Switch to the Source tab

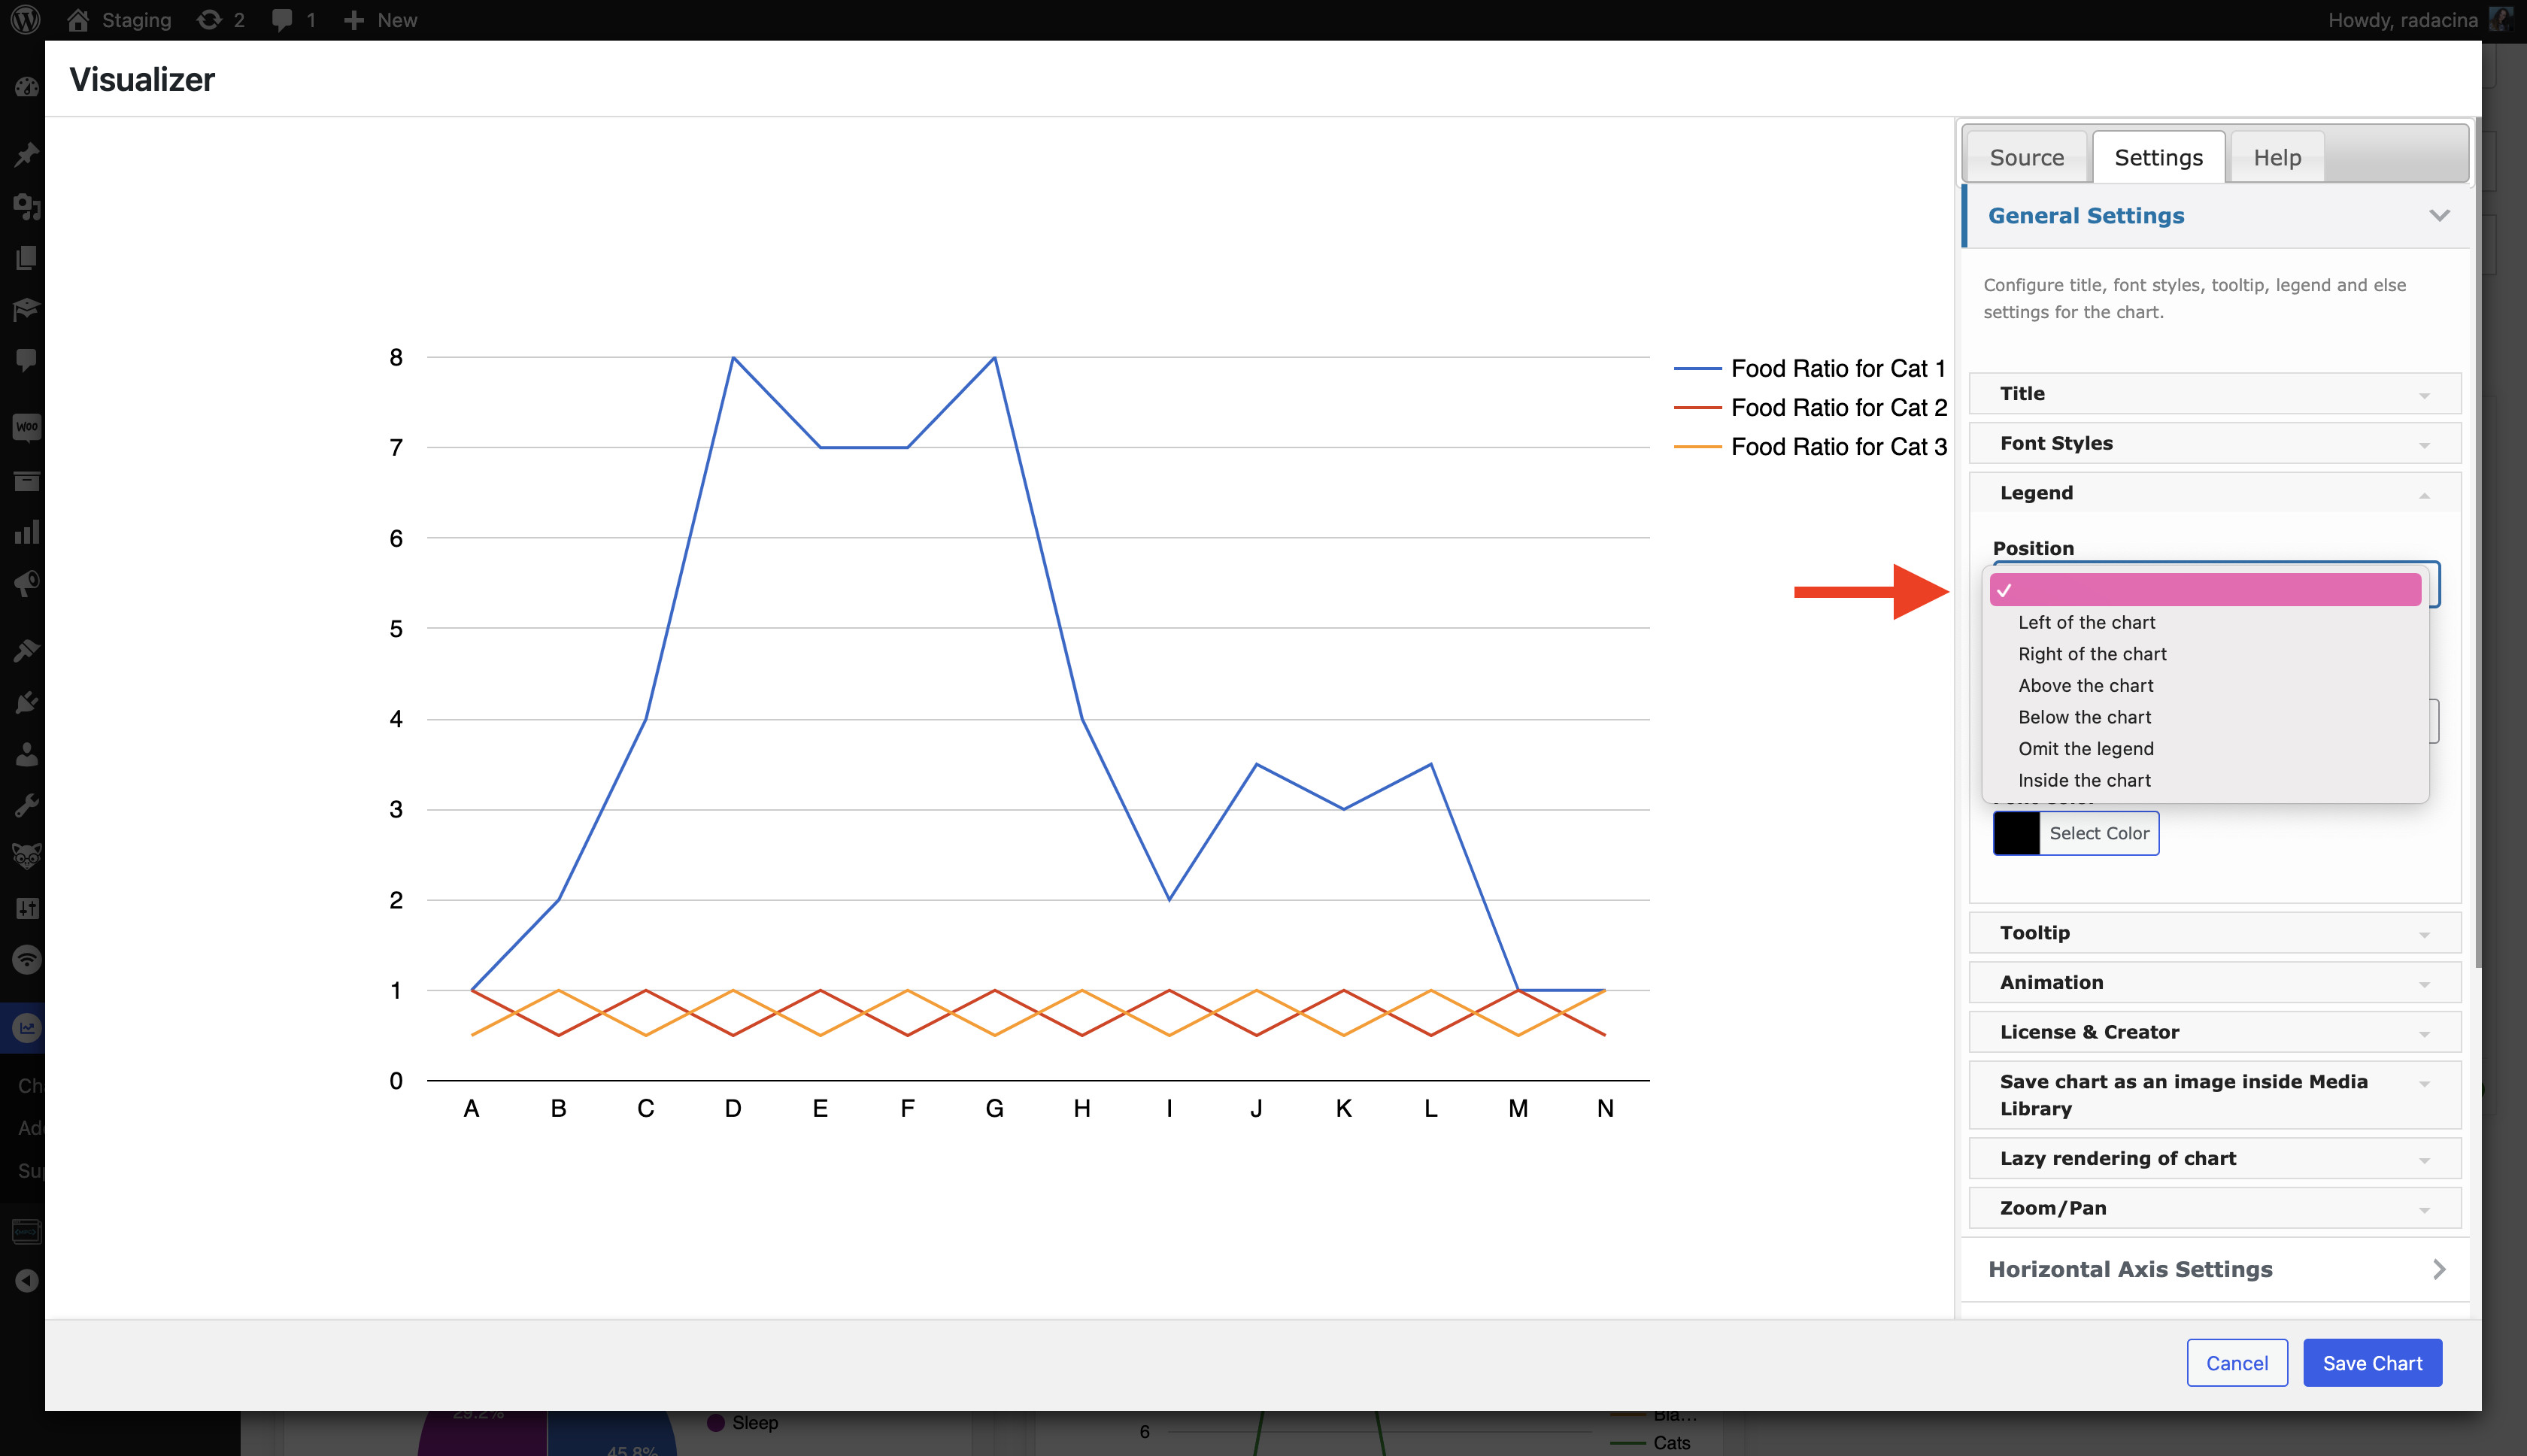click(x=2026, y=157)
